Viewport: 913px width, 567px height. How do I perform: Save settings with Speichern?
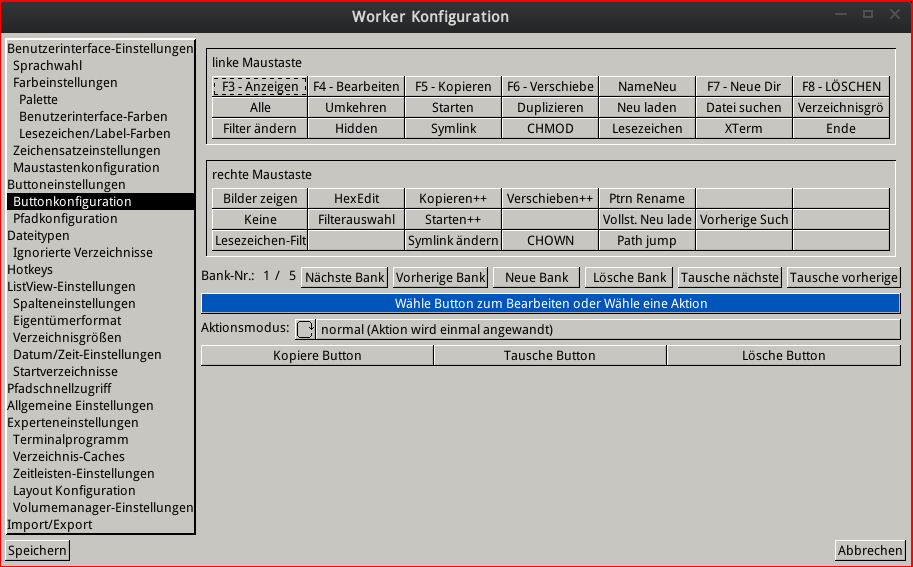pos(38,551)
